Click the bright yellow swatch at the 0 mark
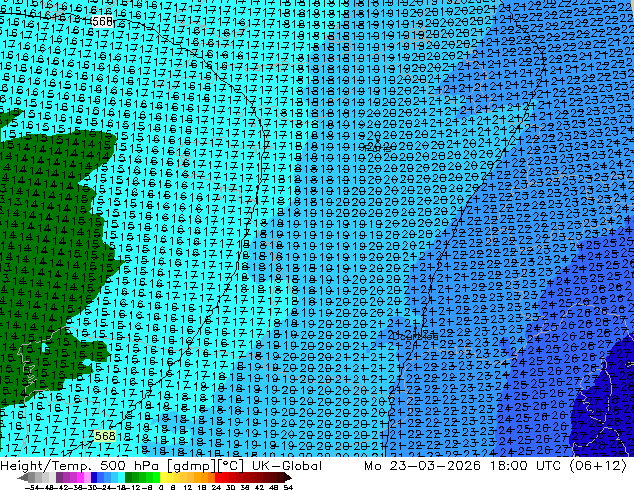The width and height of the screenshot is (634, 490). point(163,478)
